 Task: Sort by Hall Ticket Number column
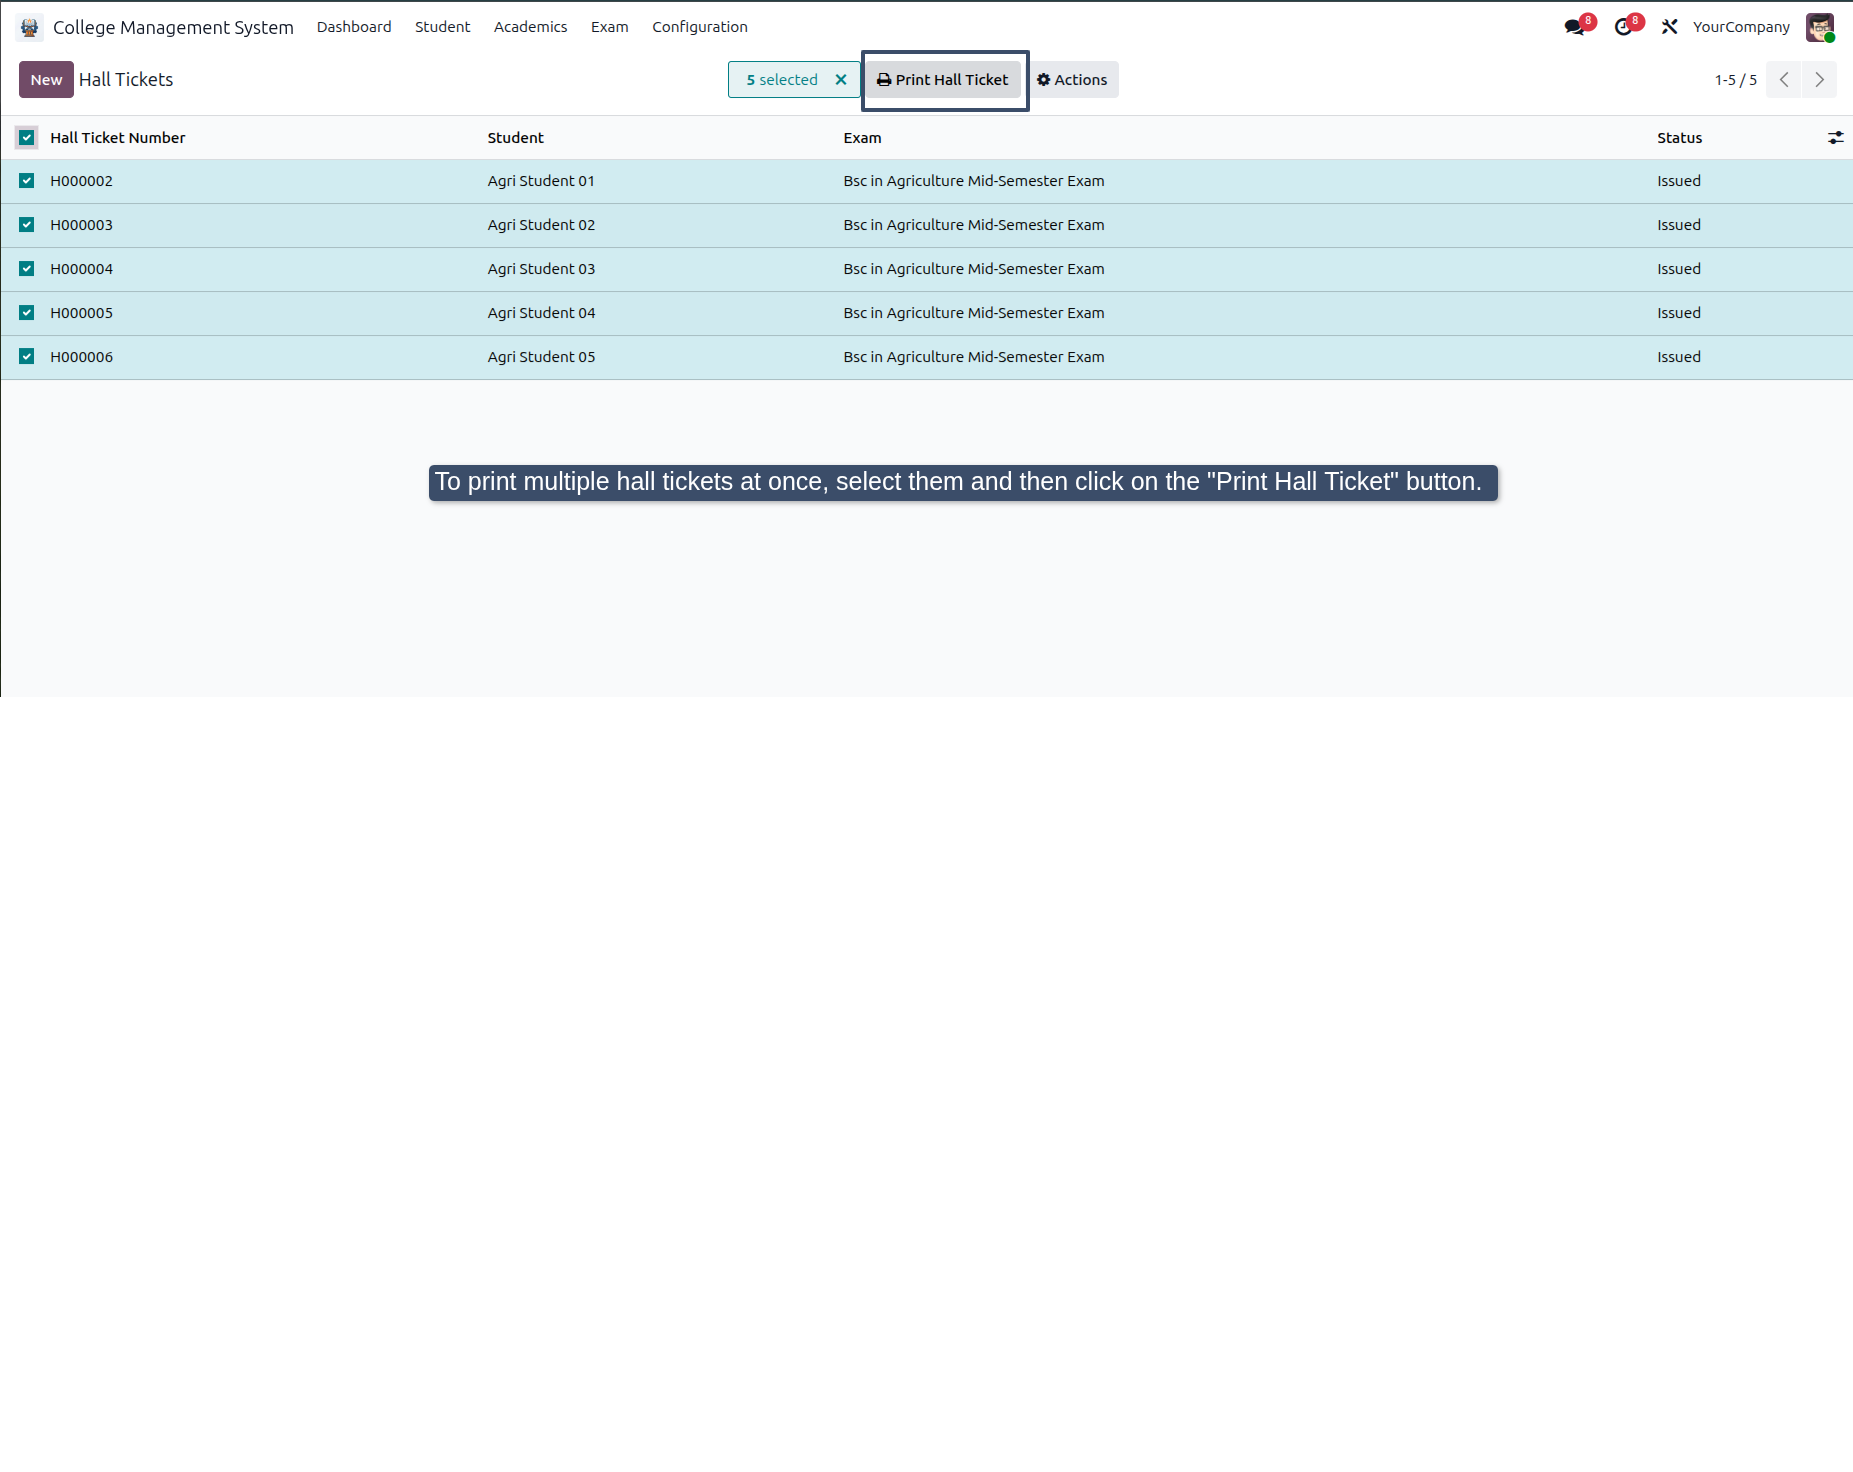[x=118, y=138]
